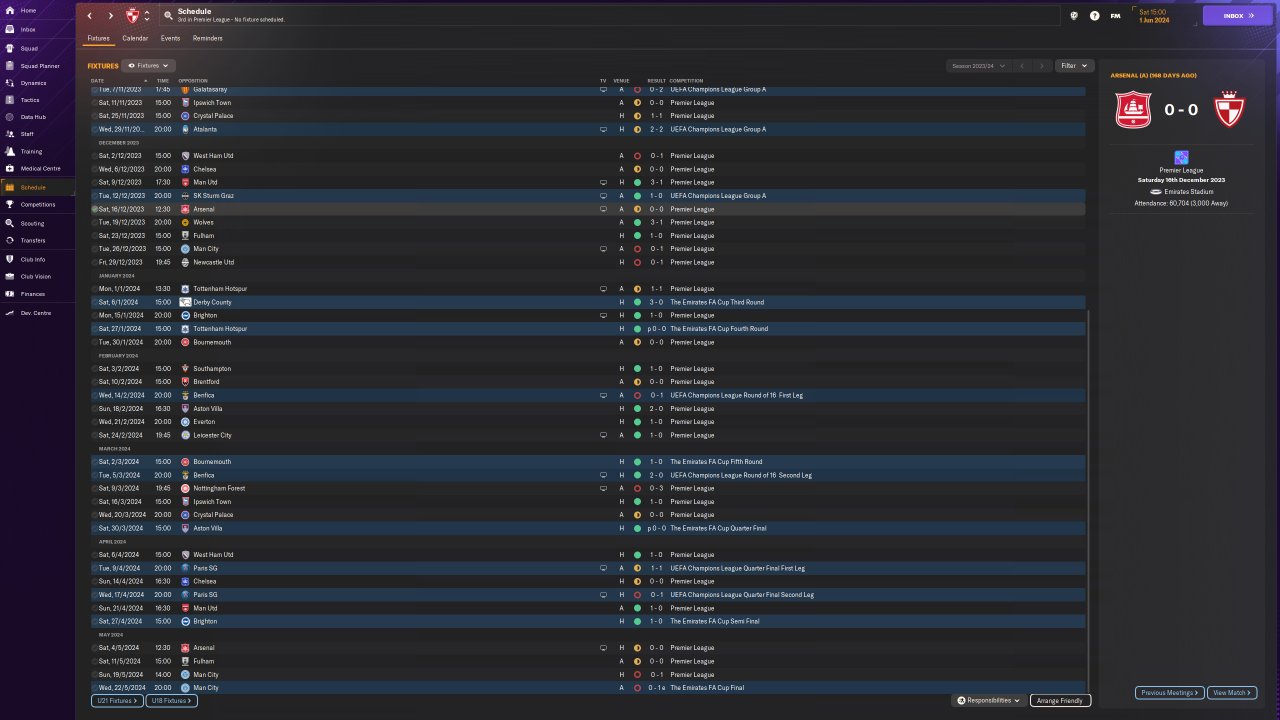Viewport: 1280px width, 720px height.
Task: Select the Newcastle Utd fixture on 29/12/2023
Action: coord(587,262)
